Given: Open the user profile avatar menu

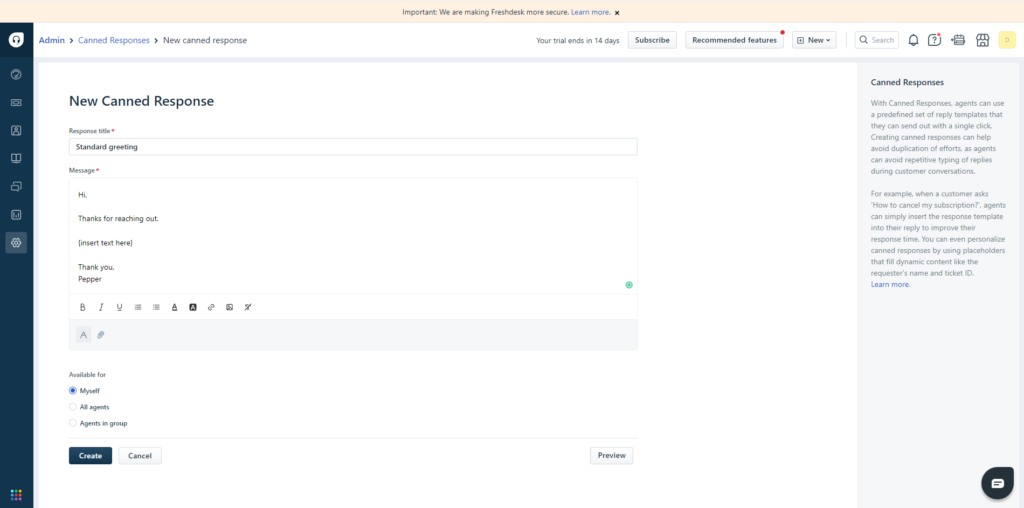Looking at the screenshot, I should (1007, 40).
